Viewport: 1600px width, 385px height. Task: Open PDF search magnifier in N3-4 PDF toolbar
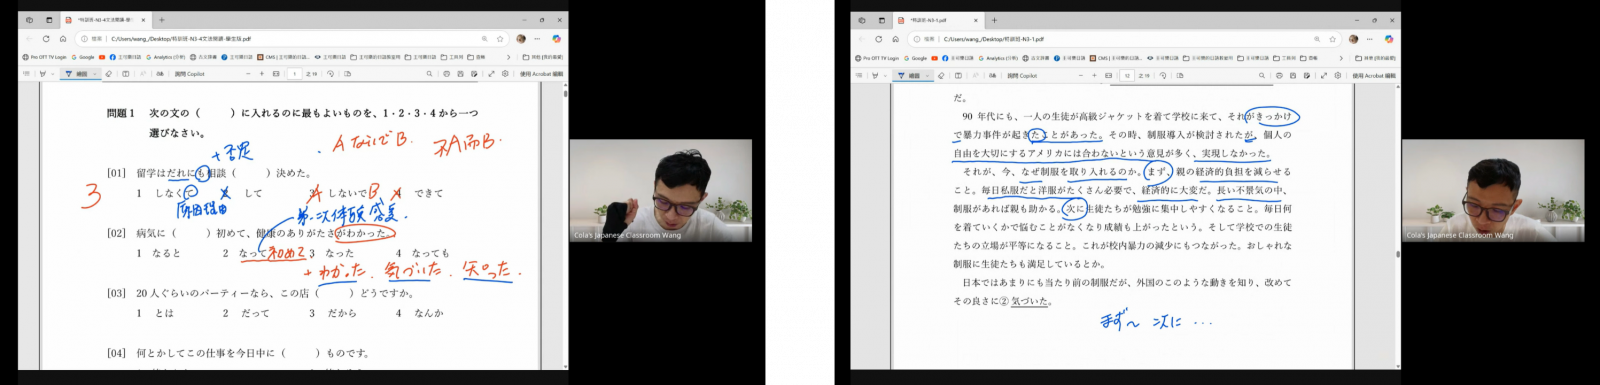[429, 73]
